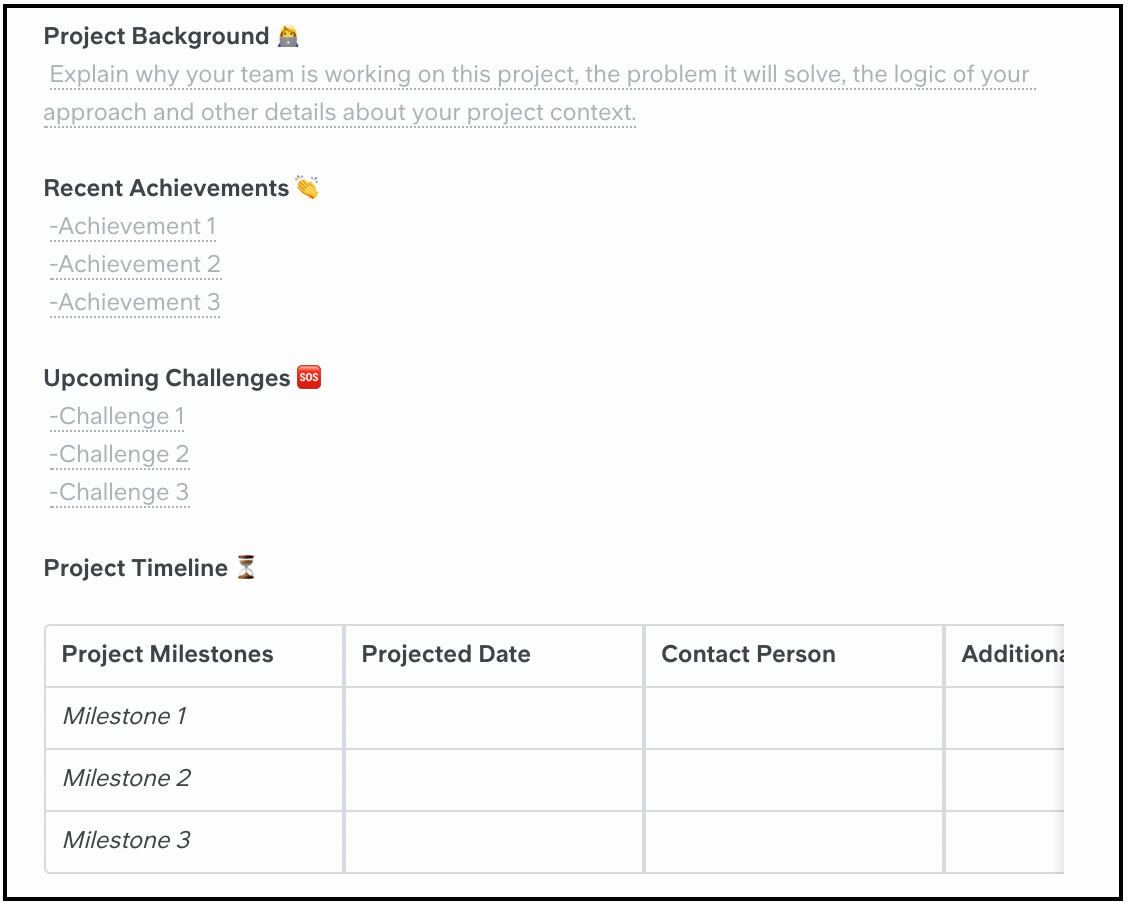Viewport: 1128px width, 902px height.
Task: Edit the Achievement 2 placeholder
Action: [135, 265]
